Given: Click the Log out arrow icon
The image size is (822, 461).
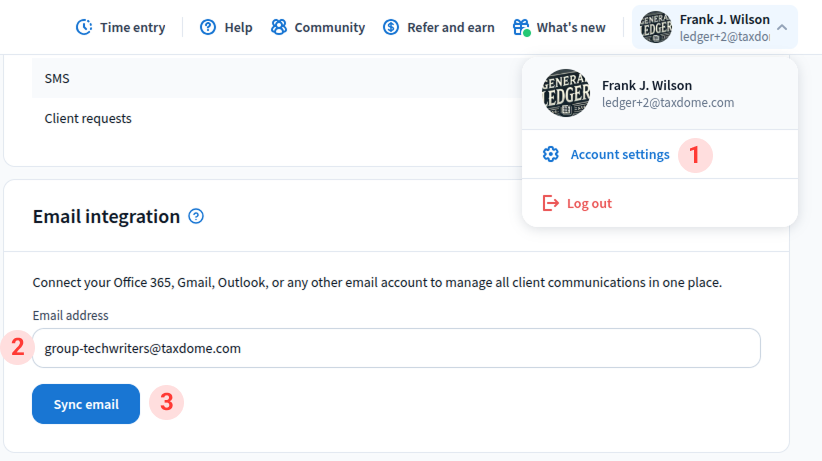Looking at the screenshot, I should (x=550, y=203).
